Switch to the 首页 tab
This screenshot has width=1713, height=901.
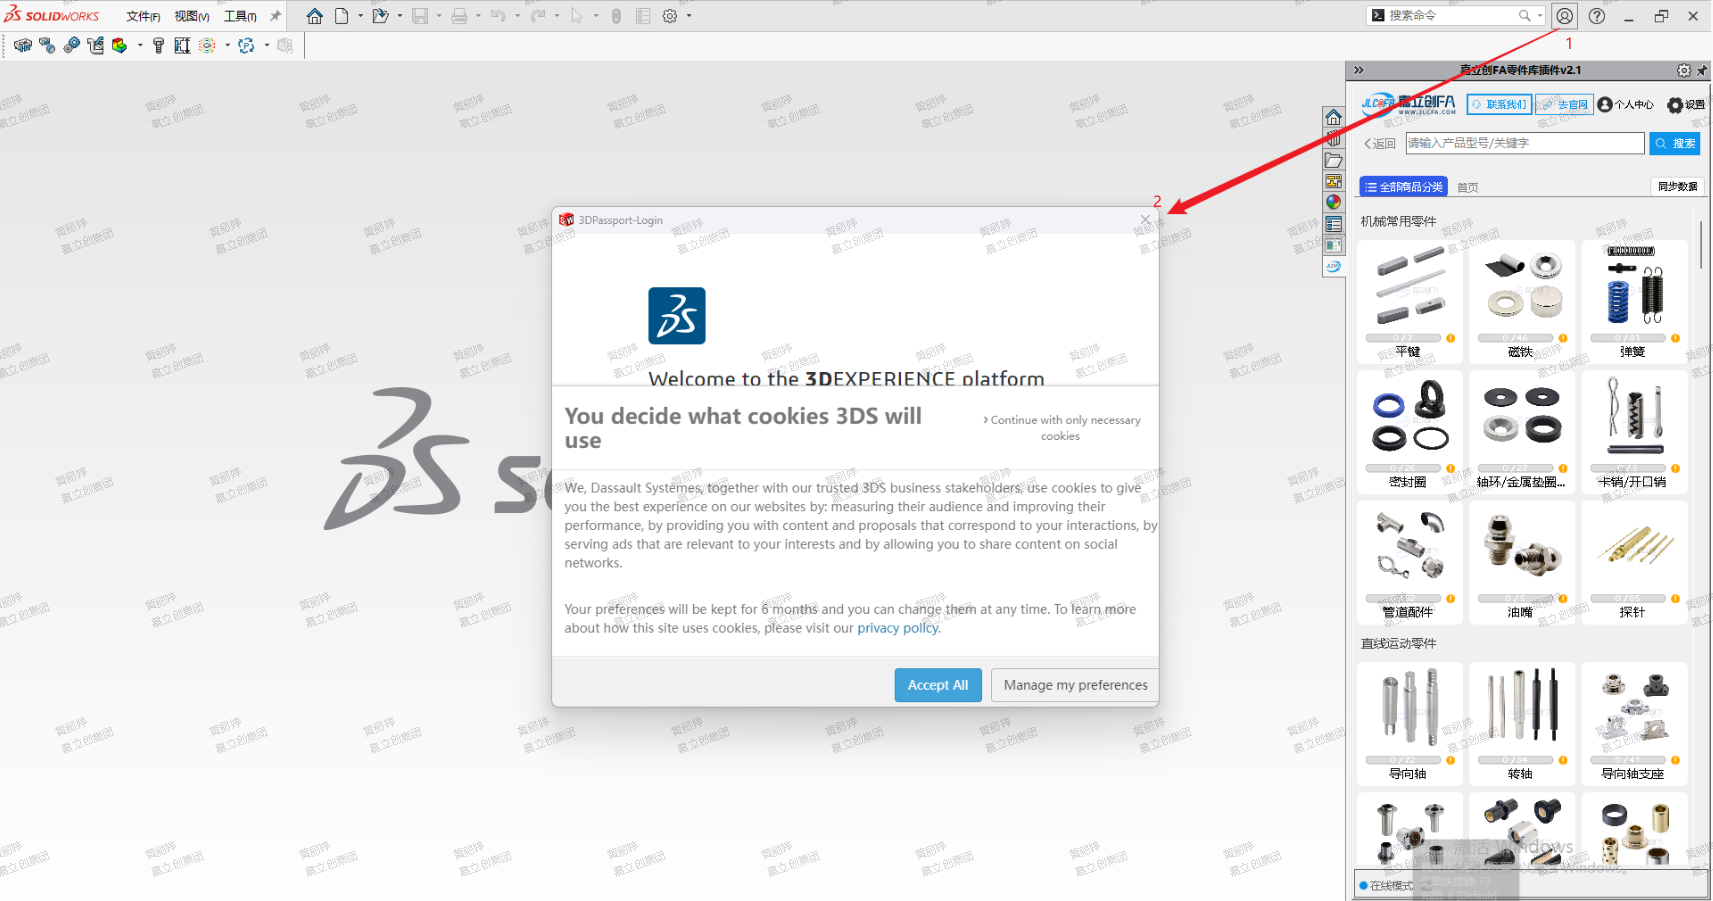click(x=1467, y=187)
